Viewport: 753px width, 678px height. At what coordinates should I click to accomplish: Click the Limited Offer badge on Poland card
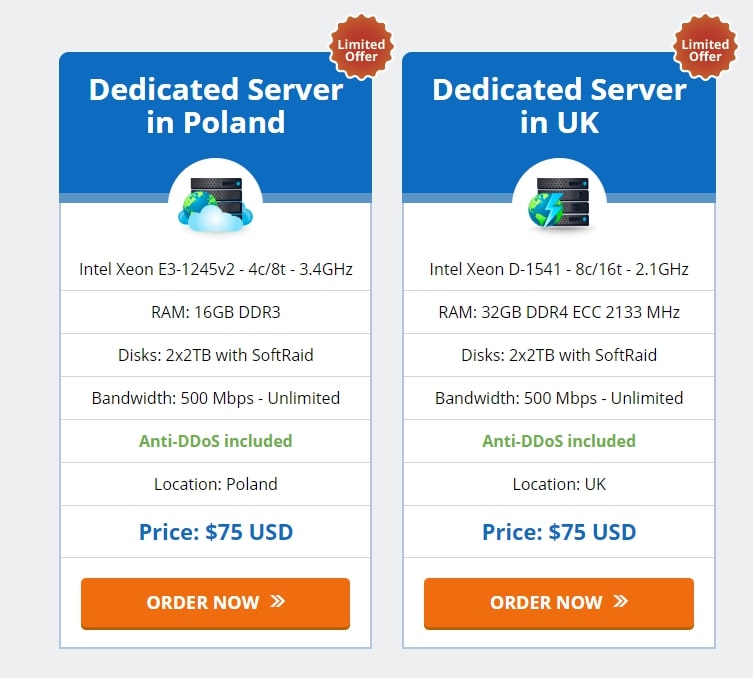(x=361, y=47)
